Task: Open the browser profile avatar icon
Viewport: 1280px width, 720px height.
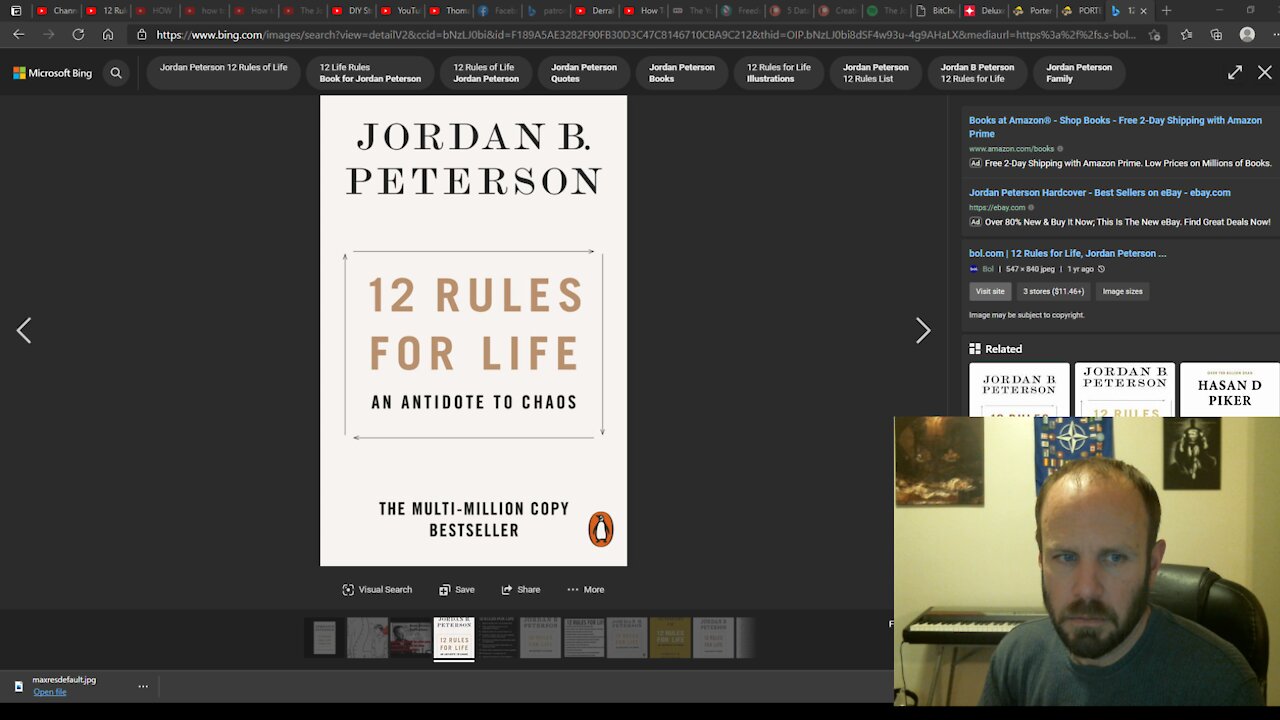Action: click(x=1247, y=34)
